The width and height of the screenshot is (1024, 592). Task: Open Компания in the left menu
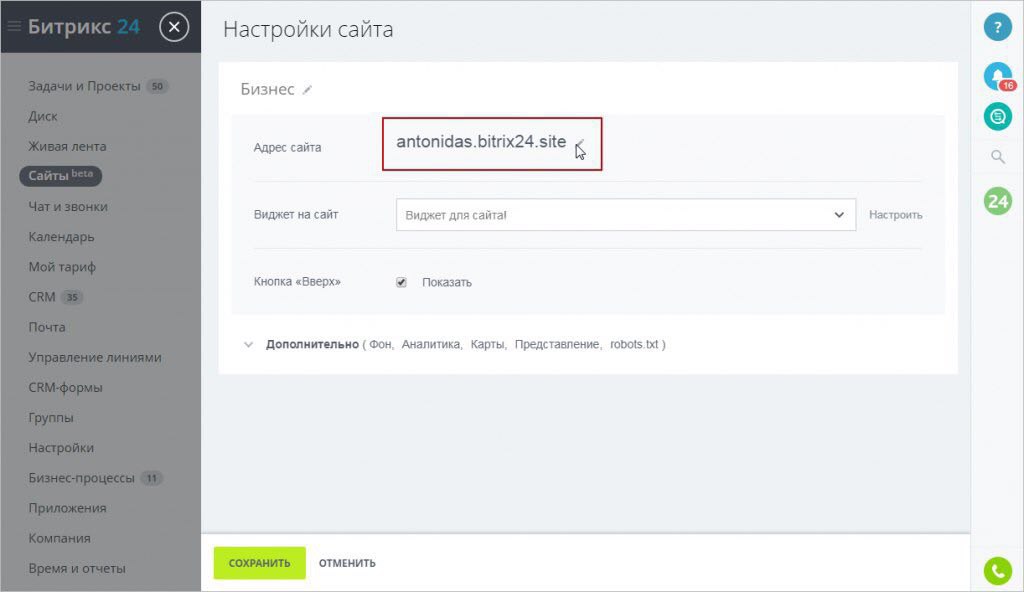click(x=59, y=538)
